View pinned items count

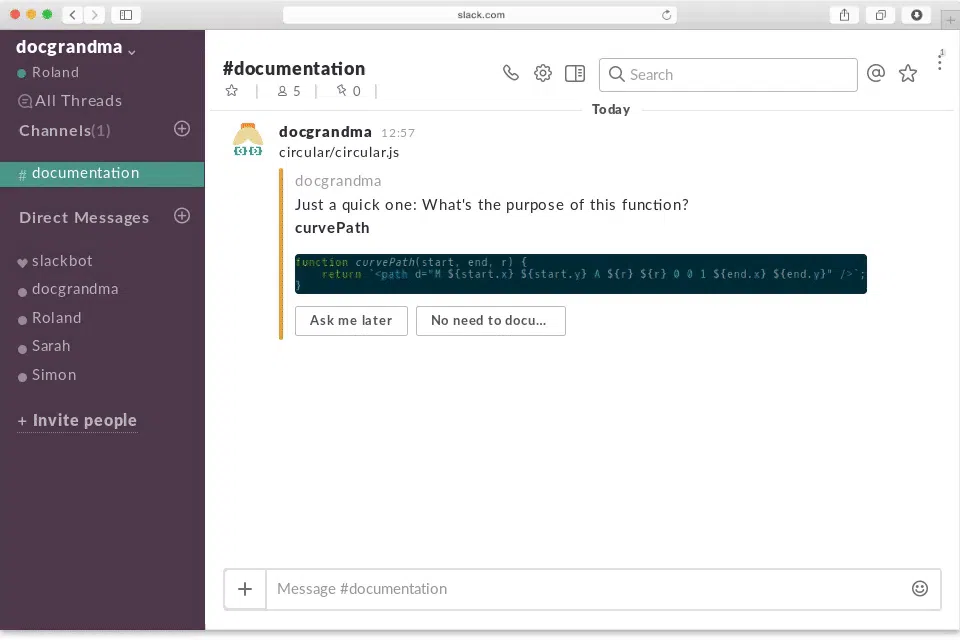[x=348, y=91]
